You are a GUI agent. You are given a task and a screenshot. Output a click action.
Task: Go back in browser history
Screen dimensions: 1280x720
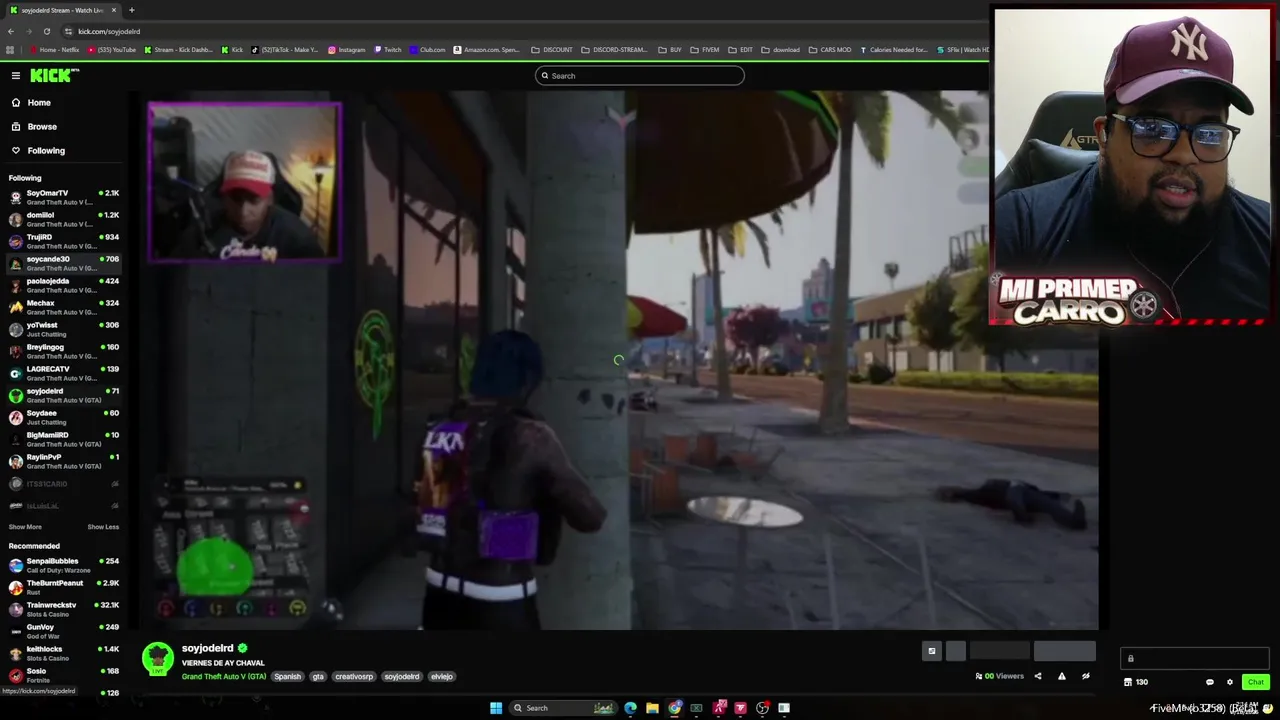pos(9,31)
